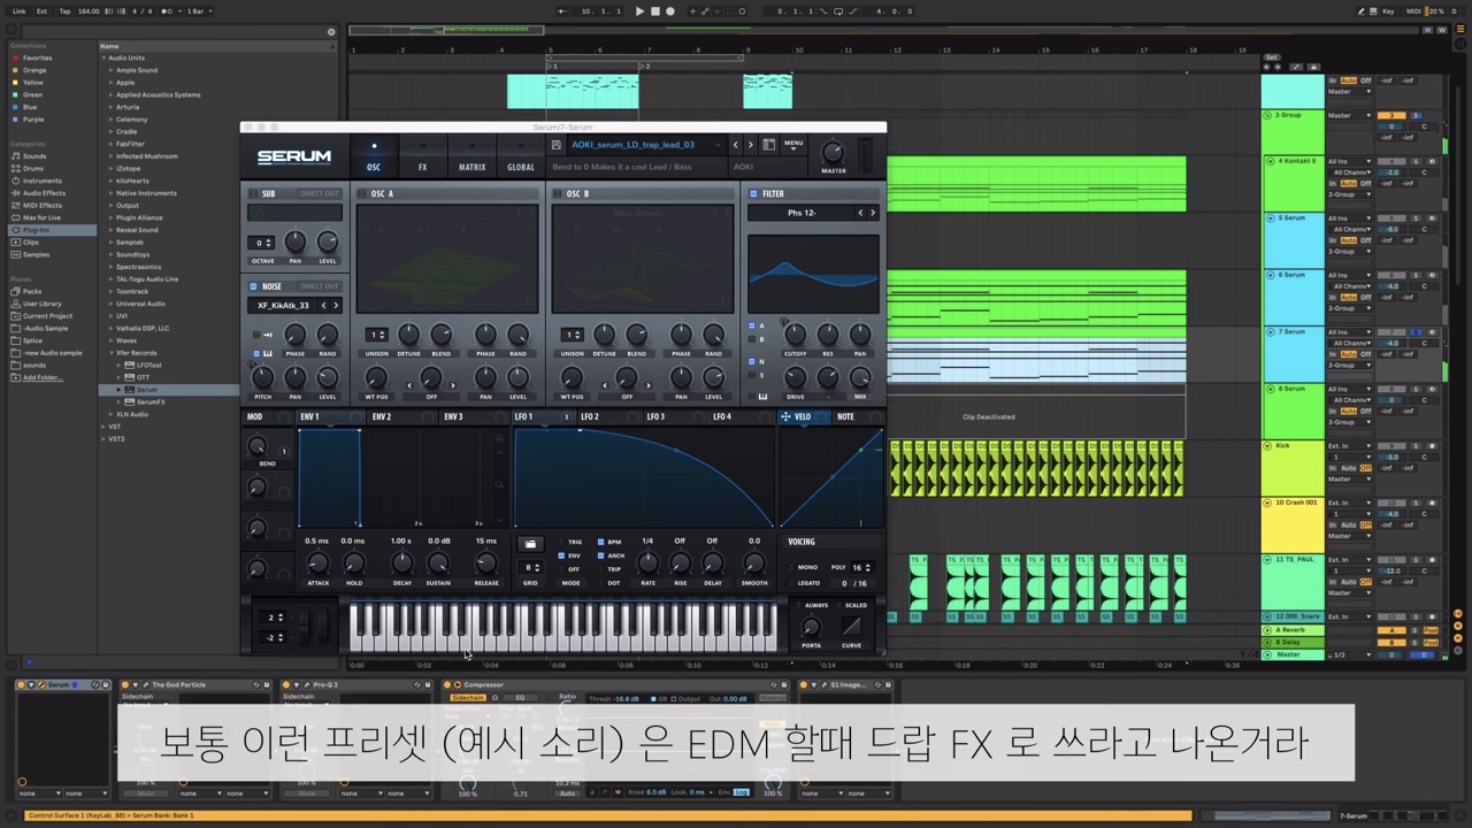
Task: Expand the Xfer Records folder
Action: pos(111,353)
